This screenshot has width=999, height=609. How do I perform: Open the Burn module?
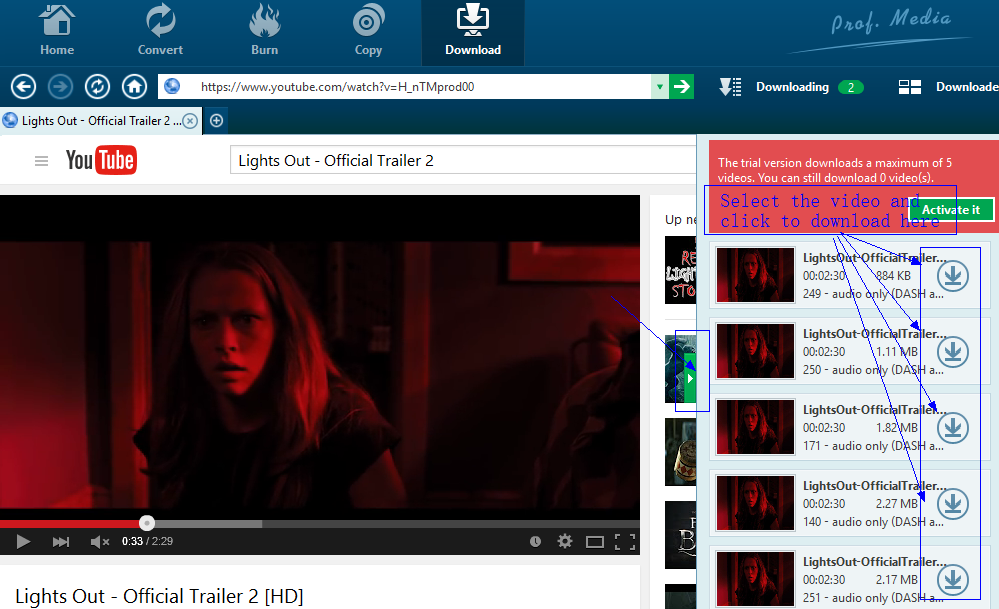(264, 30)
